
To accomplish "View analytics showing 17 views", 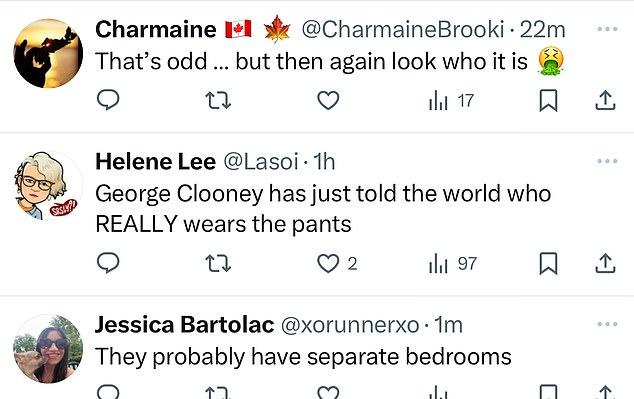I will click(x=451, y=101).
